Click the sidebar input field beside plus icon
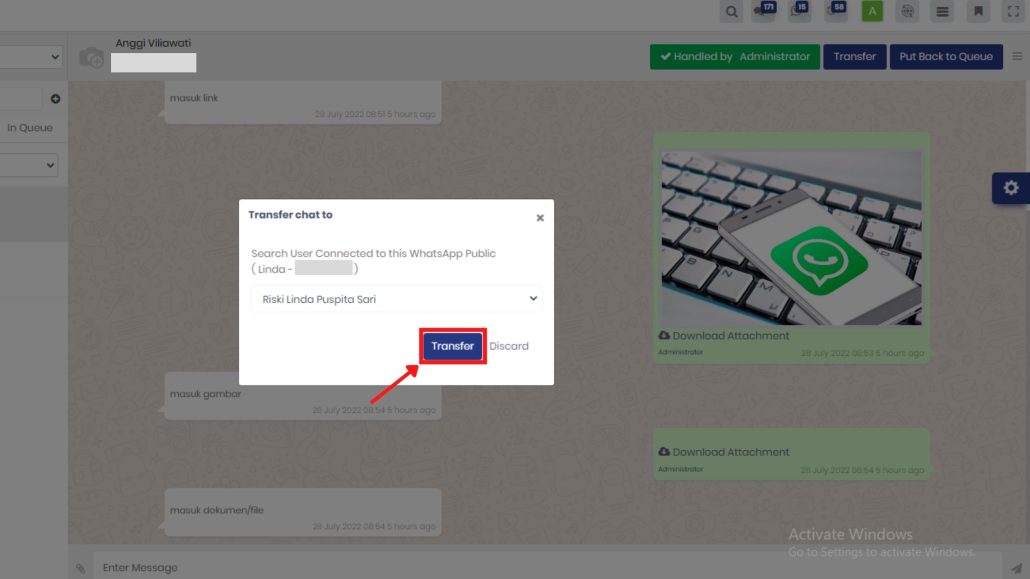This screenshot has width=1030, height=579. point(21,99)
